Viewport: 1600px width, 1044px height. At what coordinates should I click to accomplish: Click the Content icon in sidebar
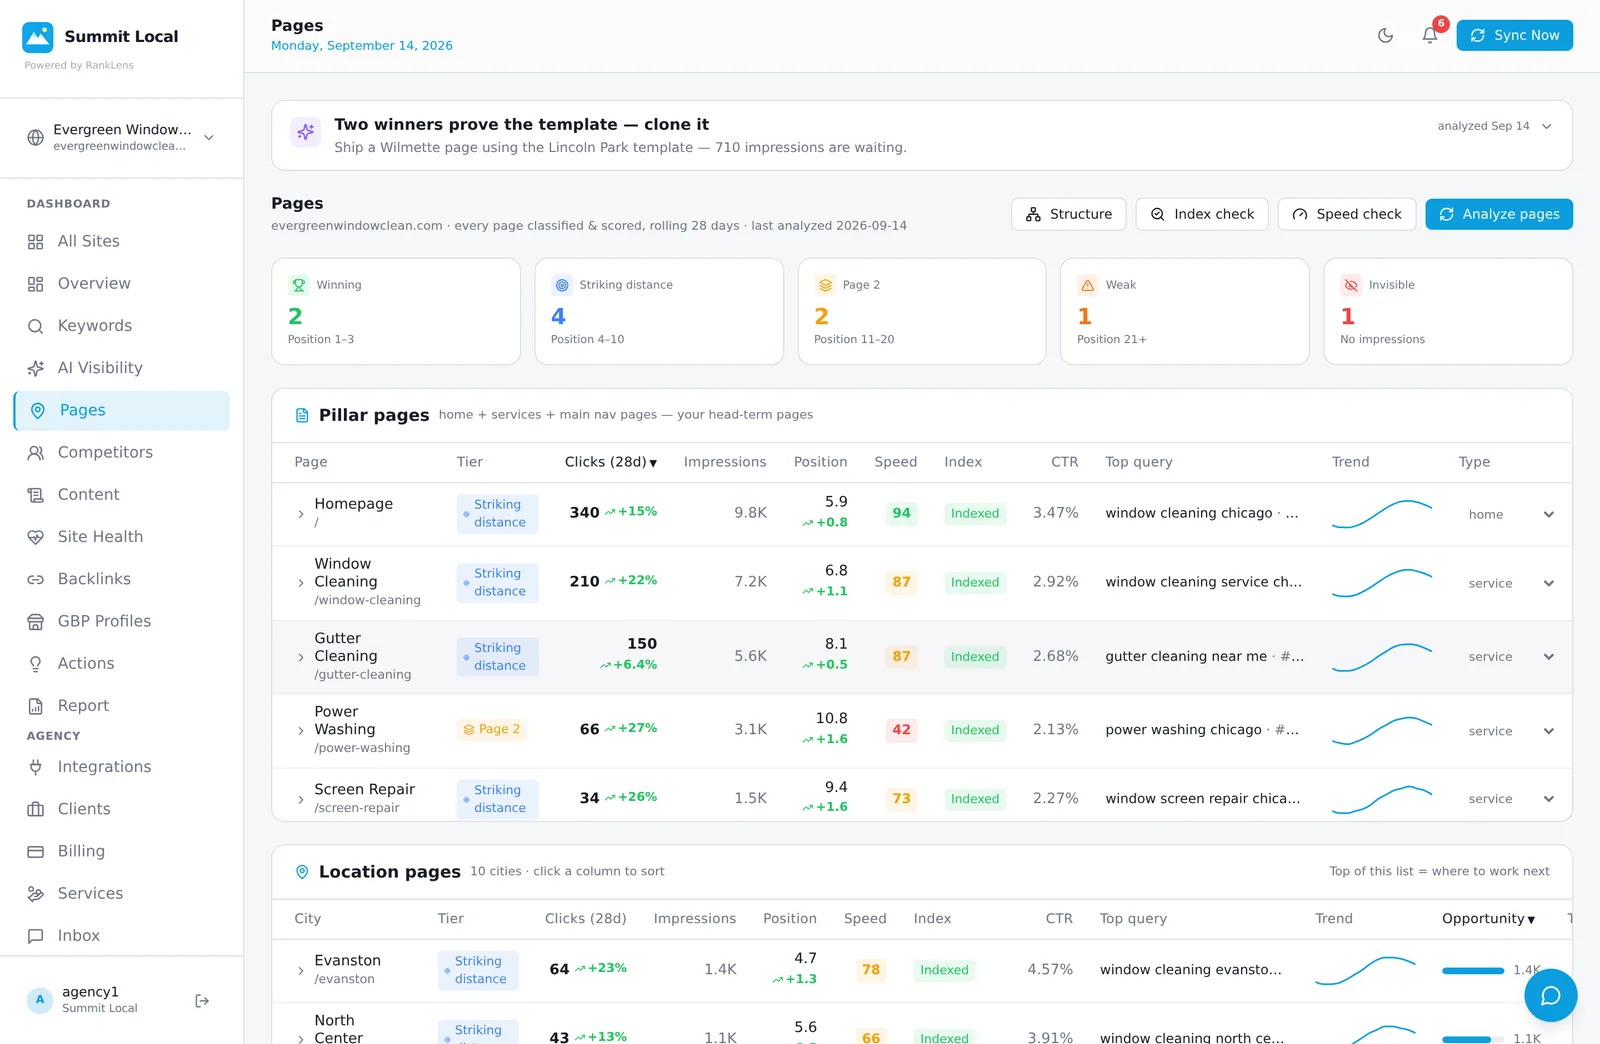36,494
